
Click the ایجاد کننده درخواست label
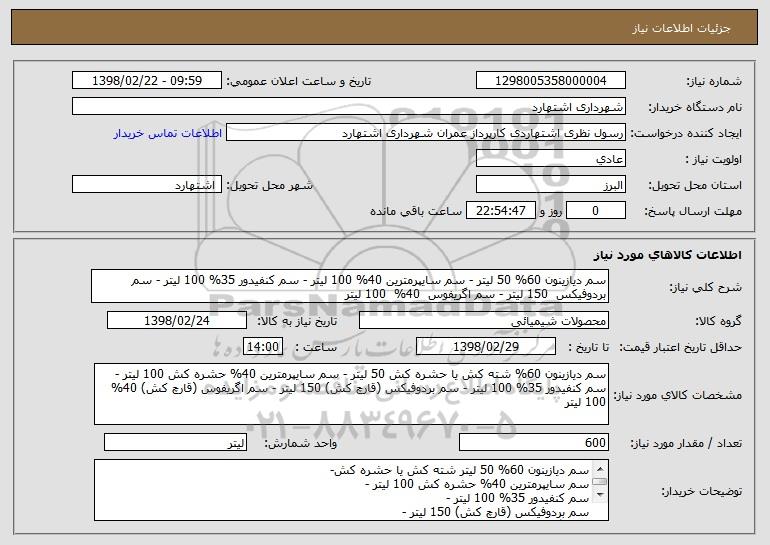[x=686, y=133]
